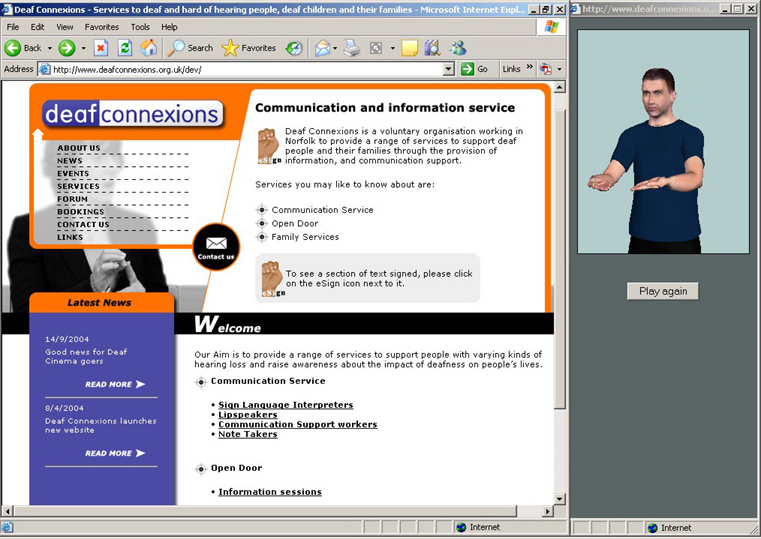This screenshot has height=539, width=761.
Task: Print the page using printer icon
Action: pos(352,48)
